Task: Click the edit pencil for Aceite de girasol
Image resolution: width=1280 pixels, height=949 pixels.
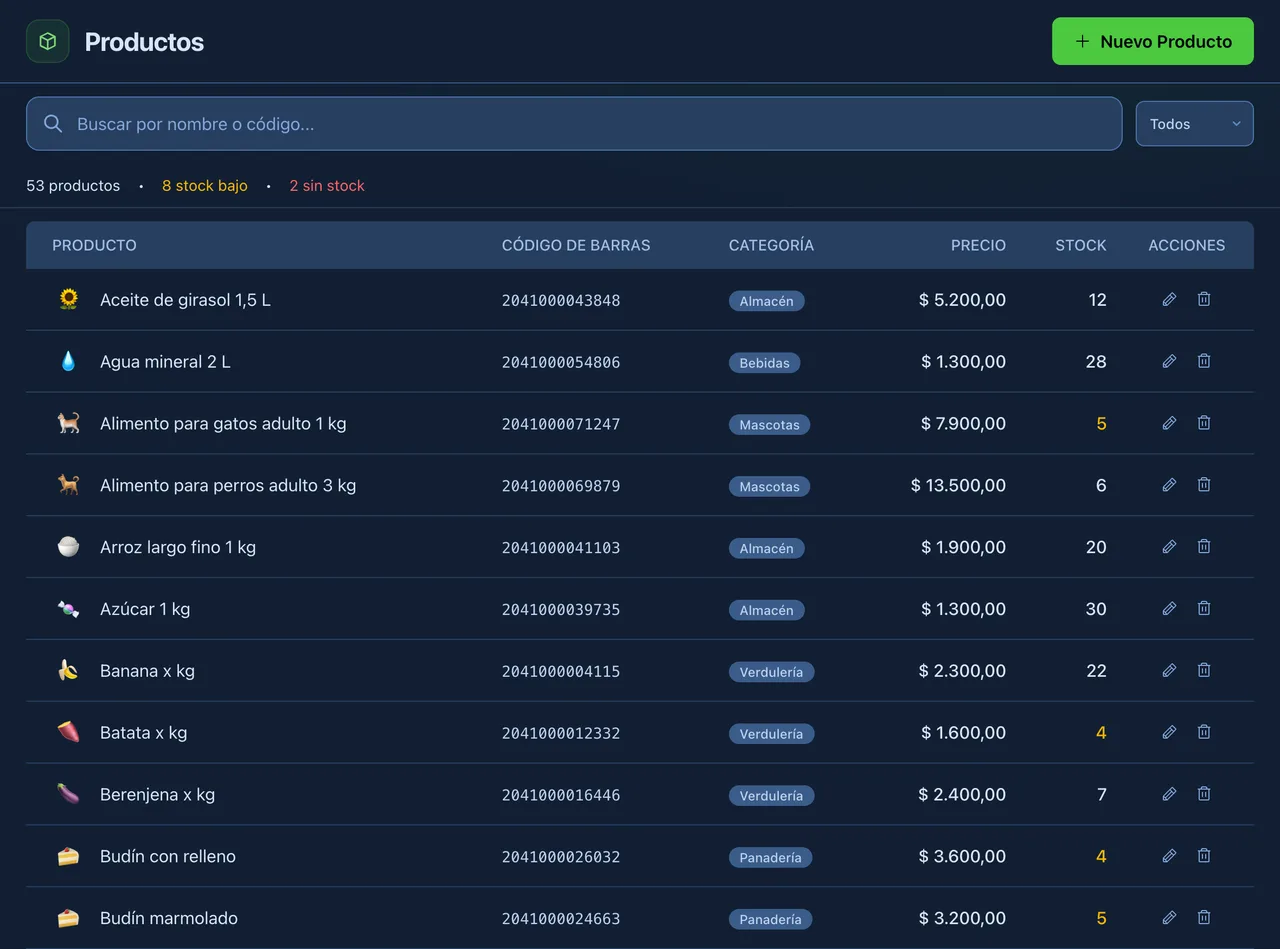Action: (x=1169, y=299)
